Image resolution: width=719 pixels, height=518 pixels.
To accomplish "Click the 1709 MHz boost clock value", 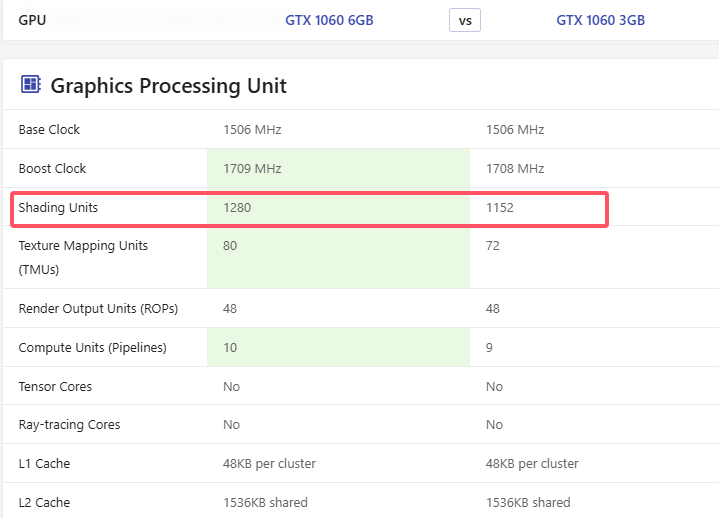I will [x=252, y=169].
